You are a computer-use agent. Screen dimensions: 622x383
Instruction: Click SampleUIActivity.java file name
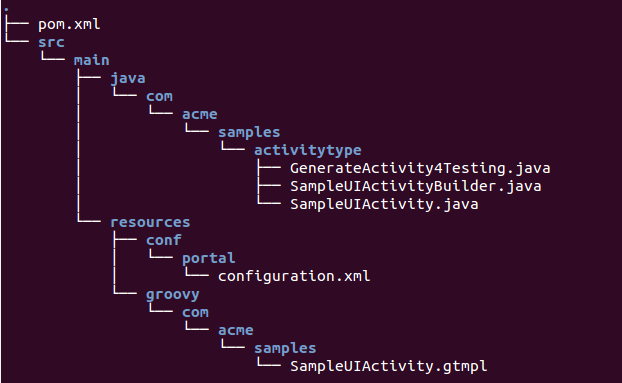pos(384,205)
